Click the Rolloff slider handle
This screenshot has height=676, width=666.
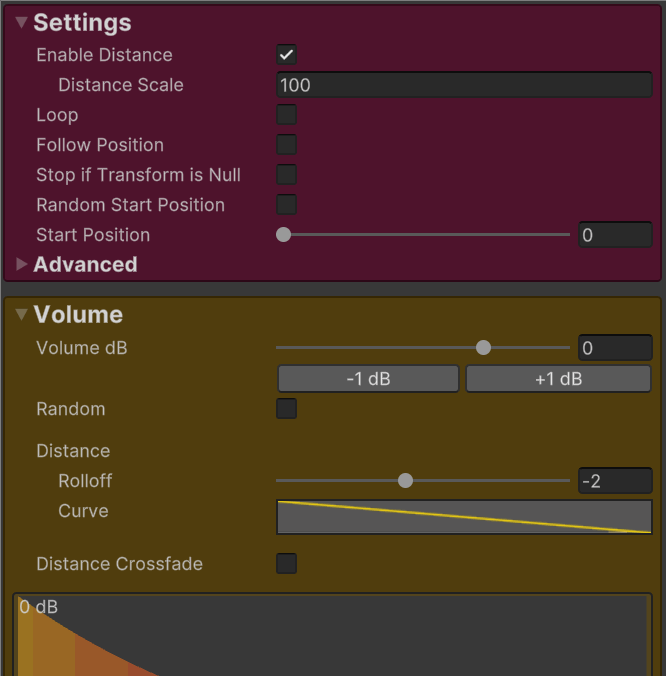pos(405,481)
